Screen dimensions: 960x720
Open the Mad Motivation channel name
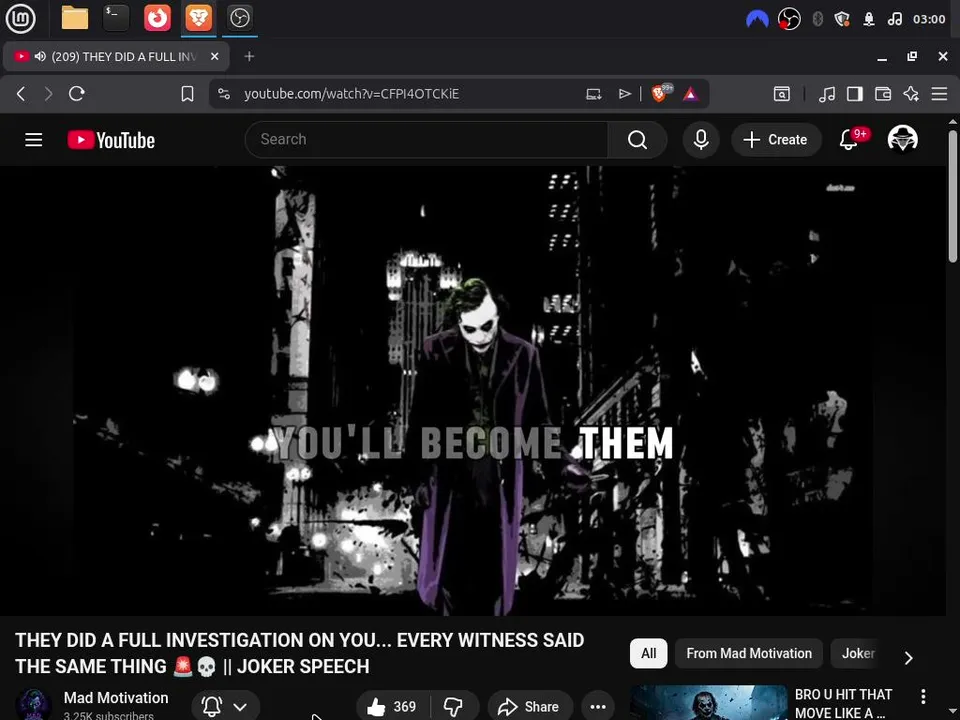116,697
